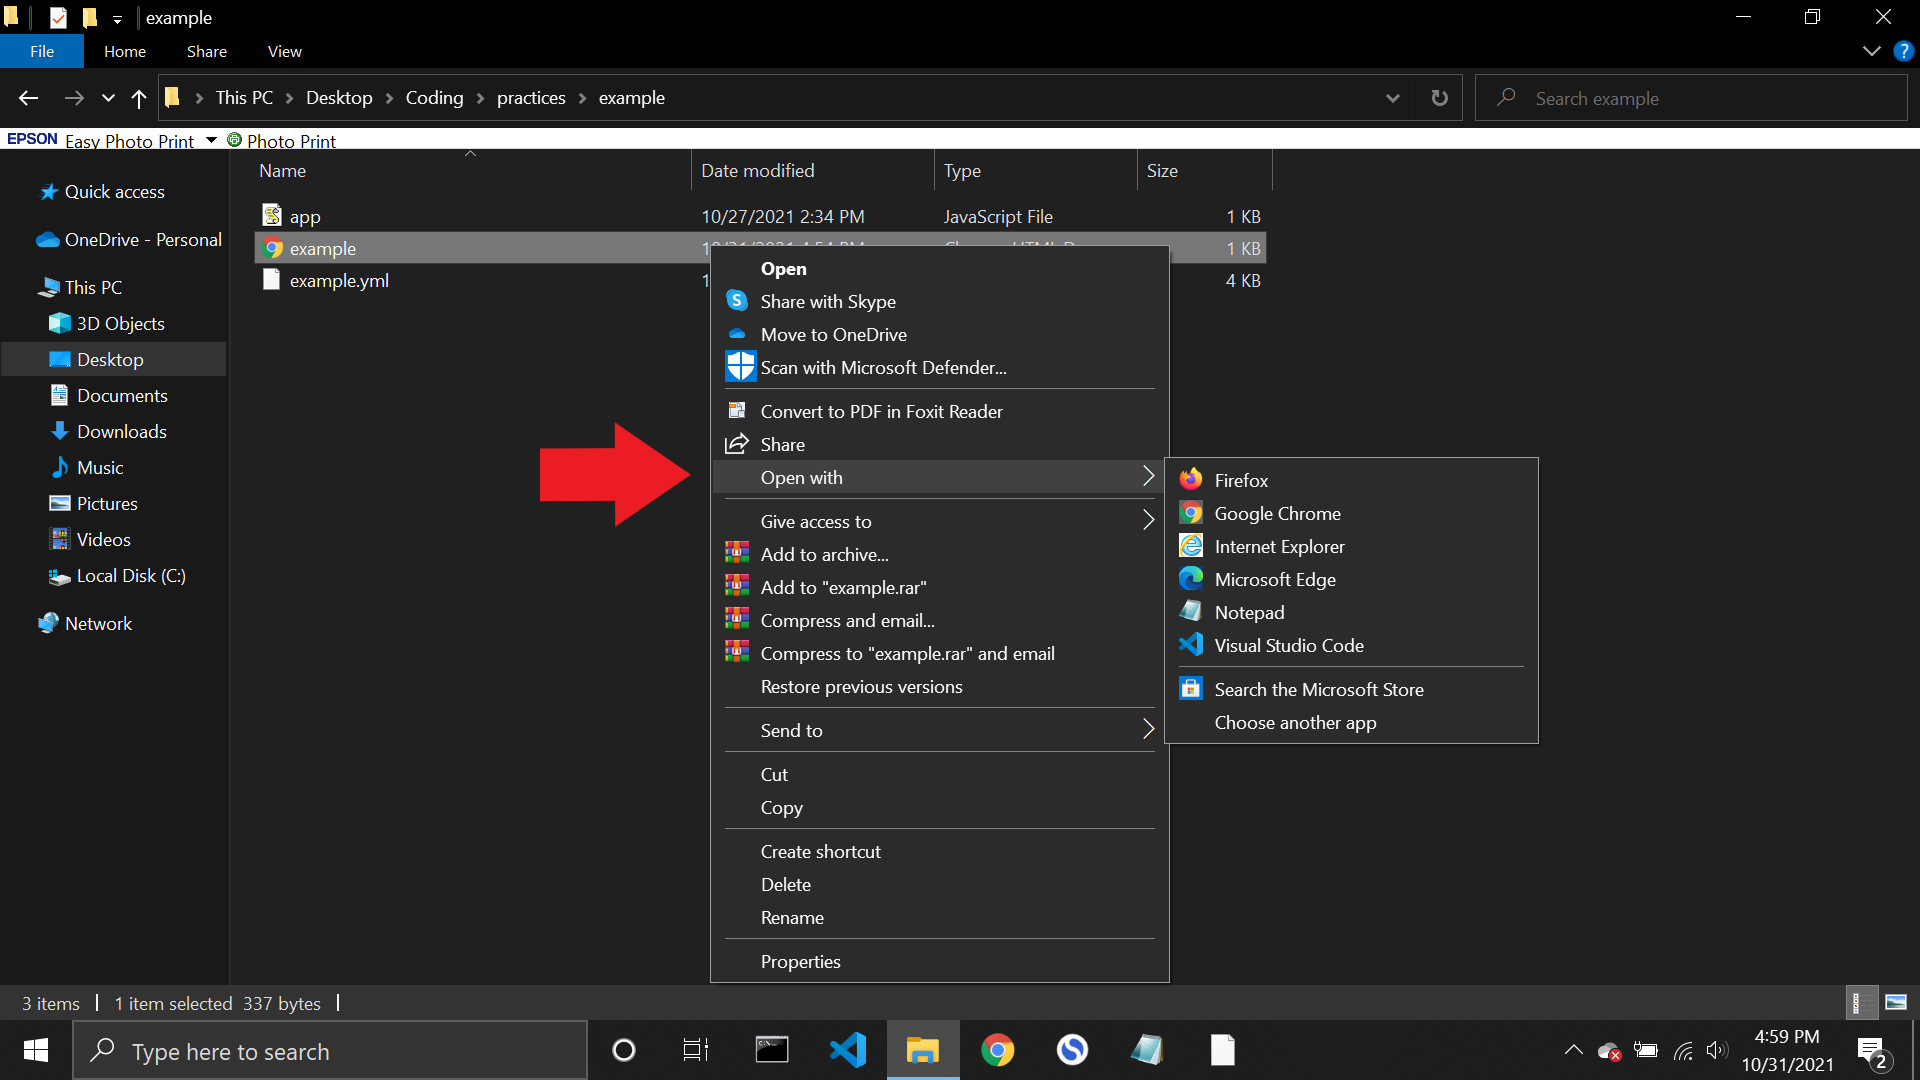Image resolution: width=1920 pixels, height=1080 pixels.
Task: Navigate up to the practices folder
Action: pyautogui.click(x=138, y=97)
